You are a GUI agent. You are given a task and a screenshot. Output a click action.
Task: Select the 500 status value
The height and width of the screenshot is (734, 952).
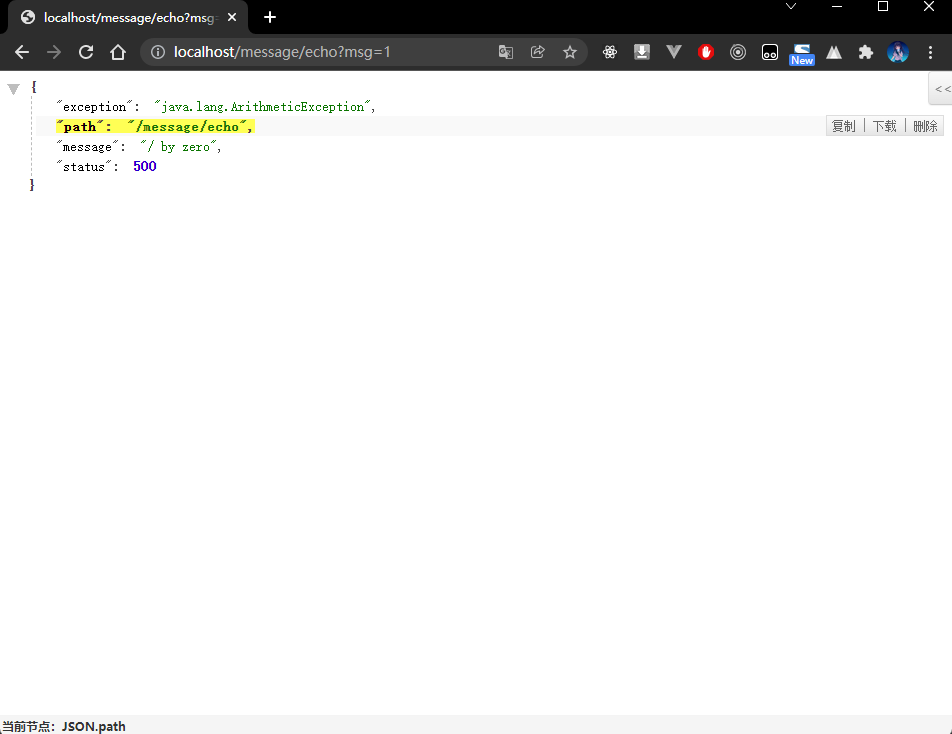(x=144, y=166)
